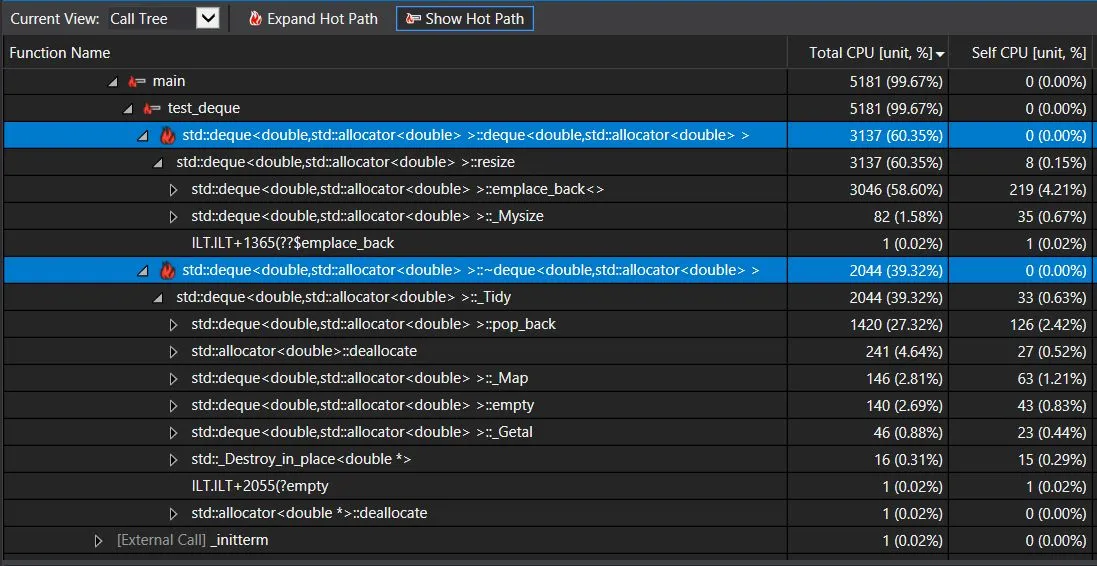
Task: Click the Expand Hot Path flame icon
Action: 255,19
